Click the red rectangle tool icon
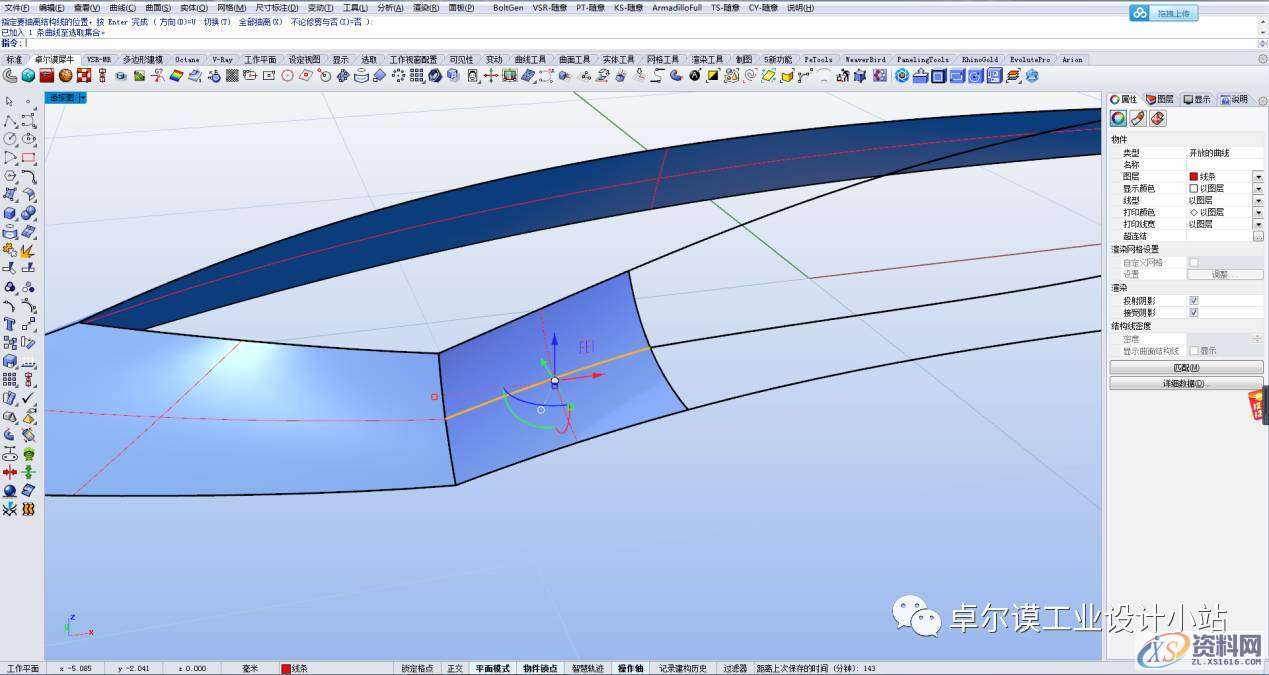This screenshot has height=675, width=1269. tap(28, 158)
